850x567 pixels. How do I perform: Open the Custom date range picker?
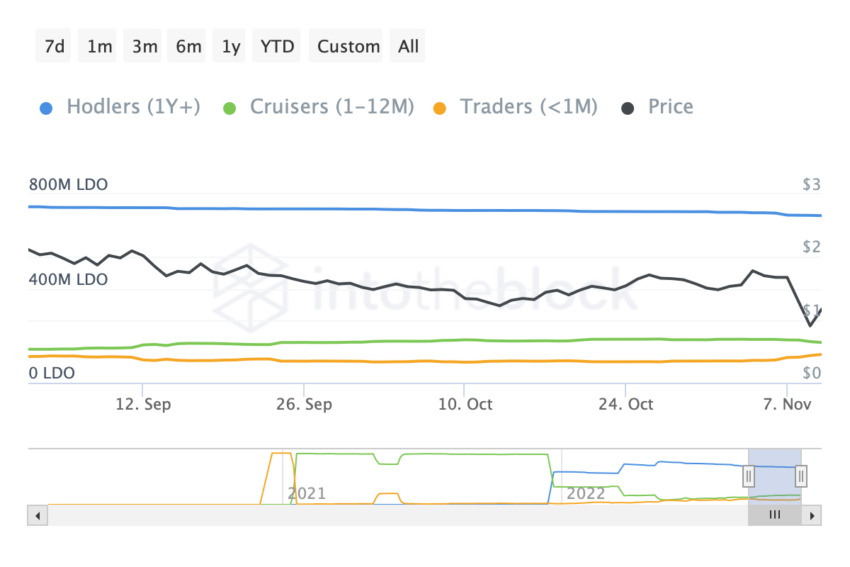tap(348, 46)
